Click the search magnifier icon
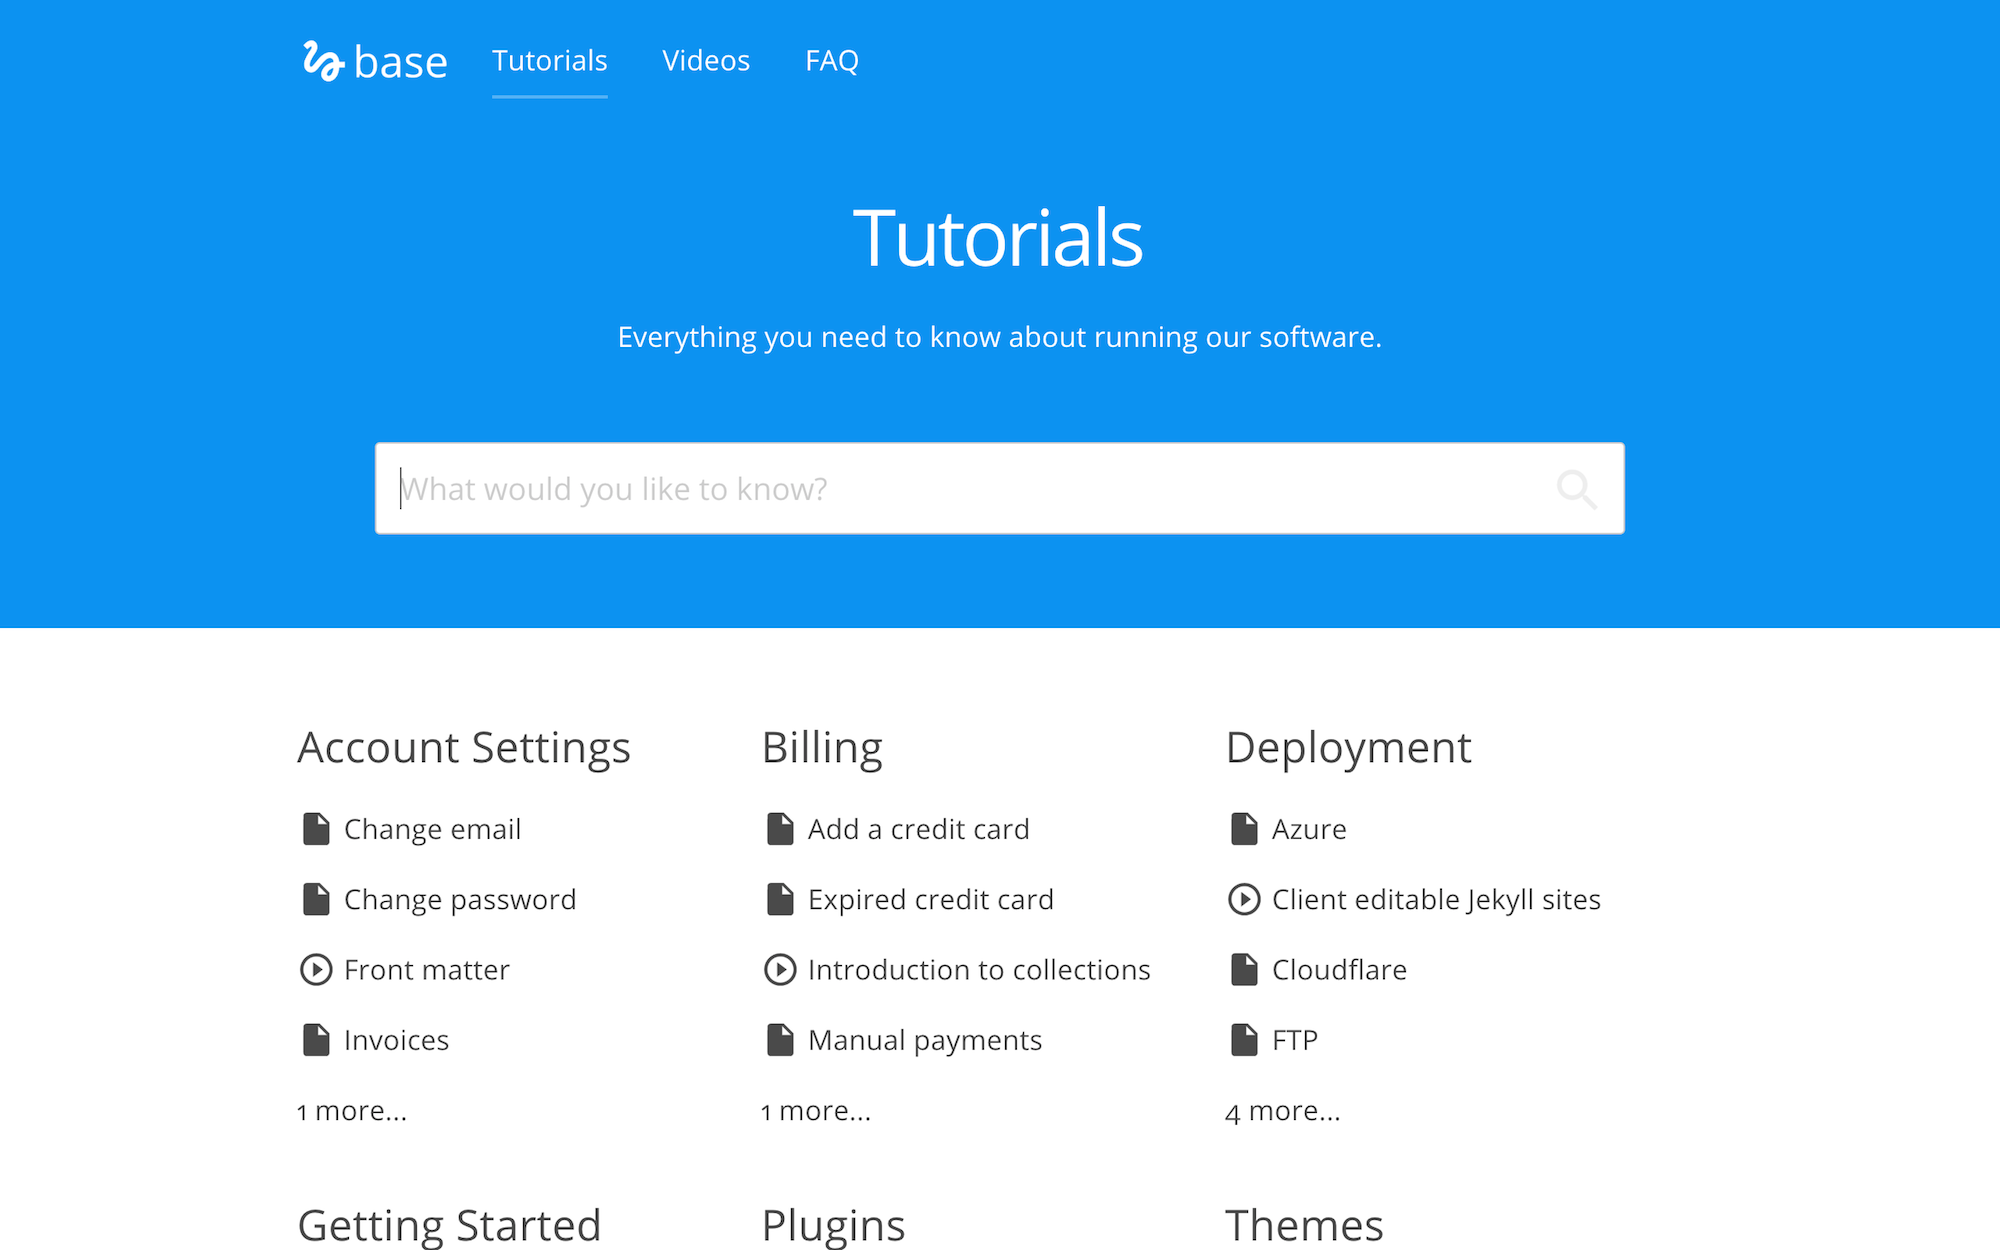This screenshot has width=2000, height=1250. click(x=1576, y=489)
